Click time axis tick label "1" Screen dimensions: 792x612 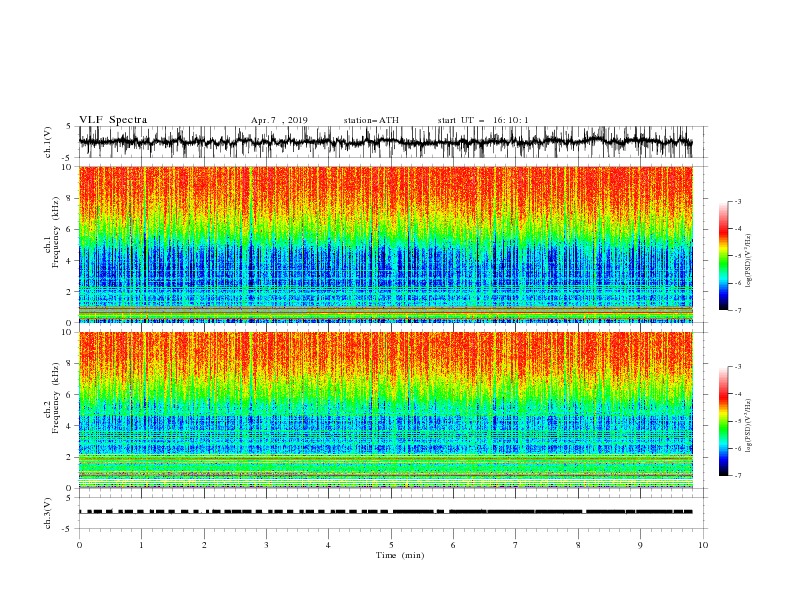(141, 545)
